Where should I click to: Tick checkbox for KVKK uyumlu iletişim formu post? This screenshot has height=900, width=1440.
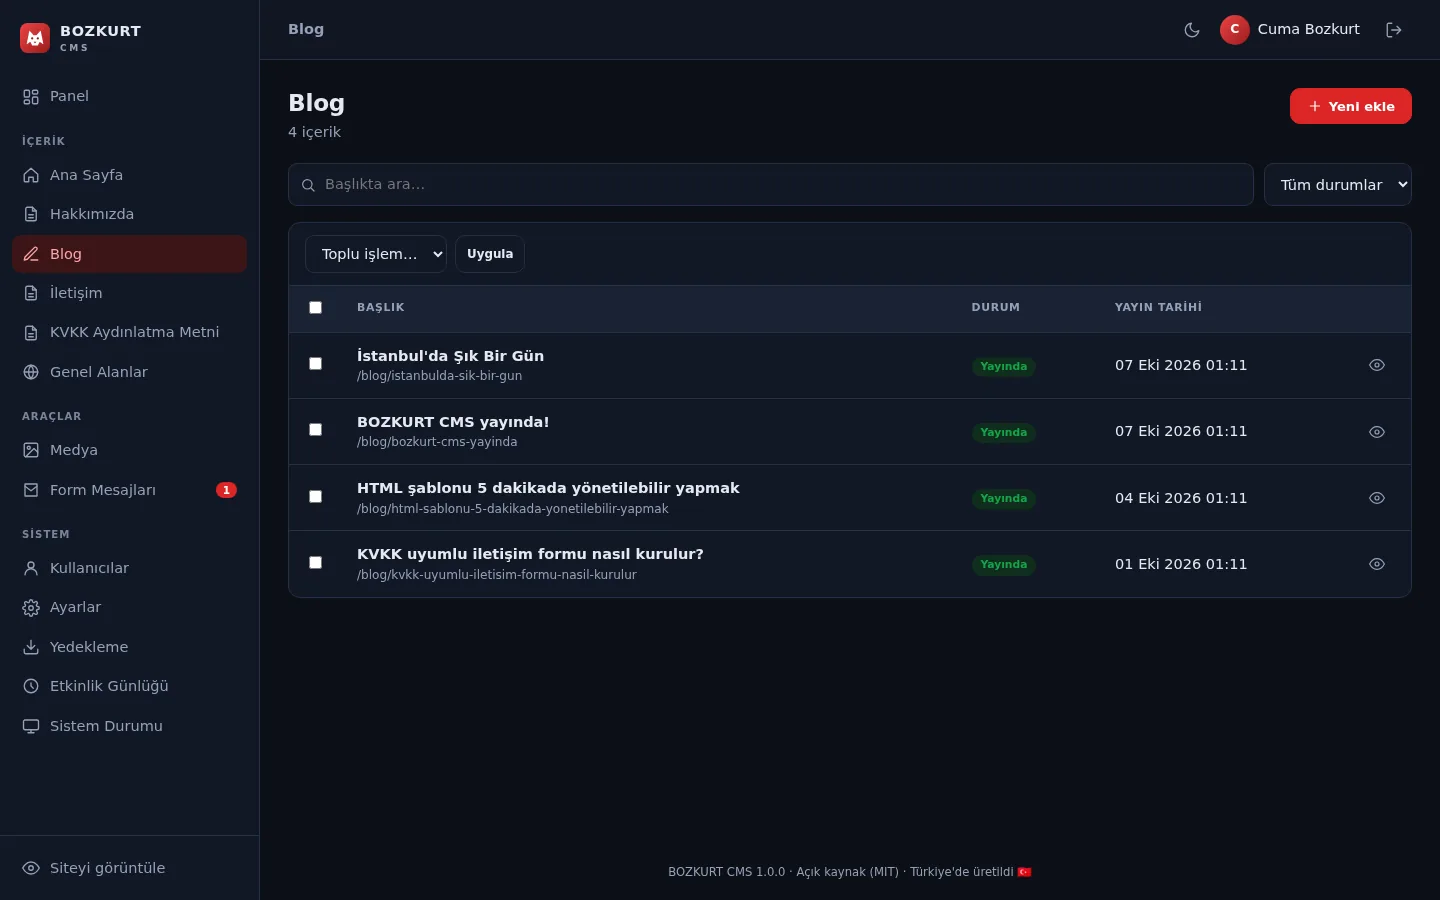pyautogui.click(x=316, y=563)
